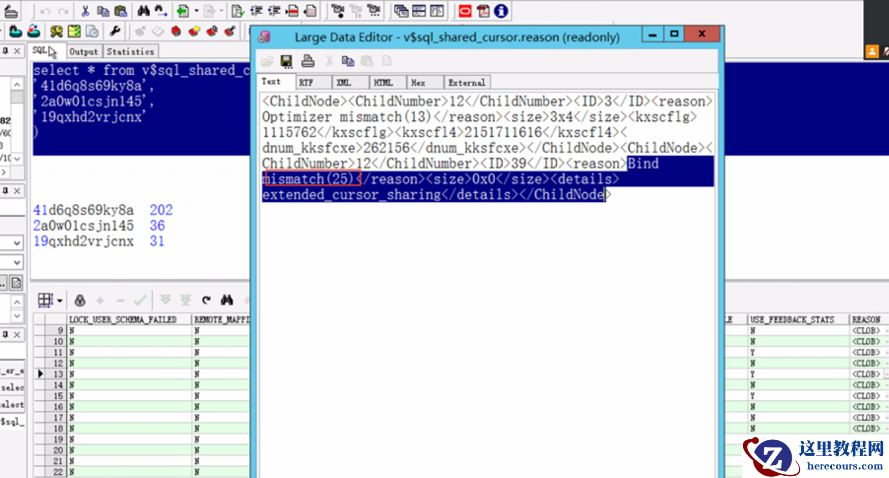
Task: Open the upper left sidebar dropdown above results
Action: pos(16,243)
